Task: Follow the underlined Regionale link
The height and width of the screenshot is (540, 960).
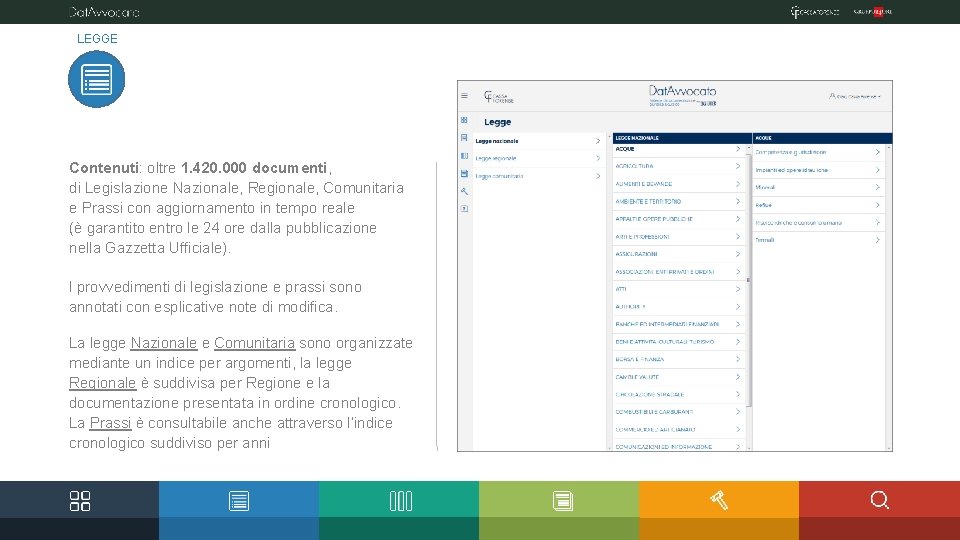Action: [102, 383]
